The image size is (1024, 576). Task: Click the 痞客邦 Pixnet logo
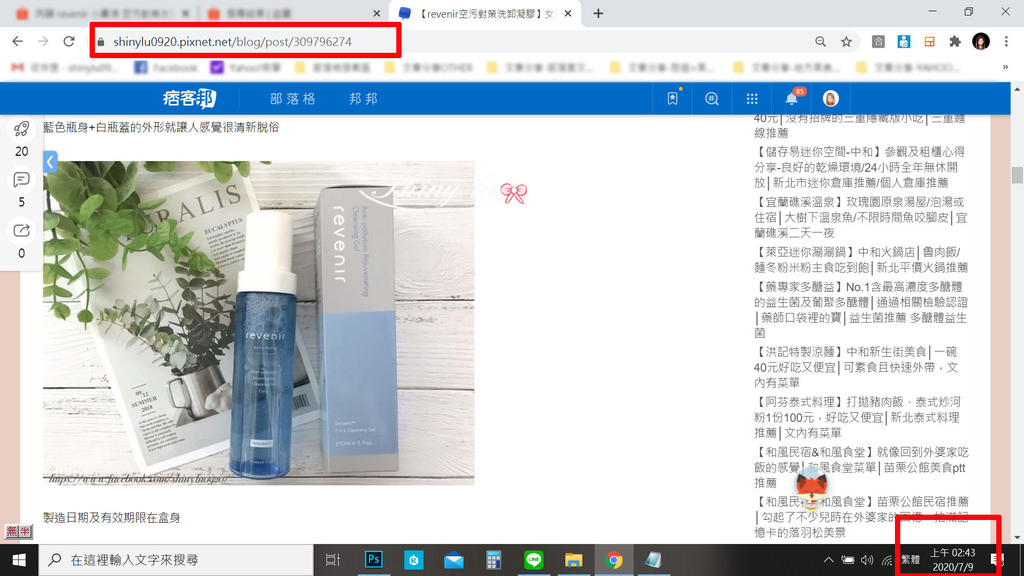point(189,99)
